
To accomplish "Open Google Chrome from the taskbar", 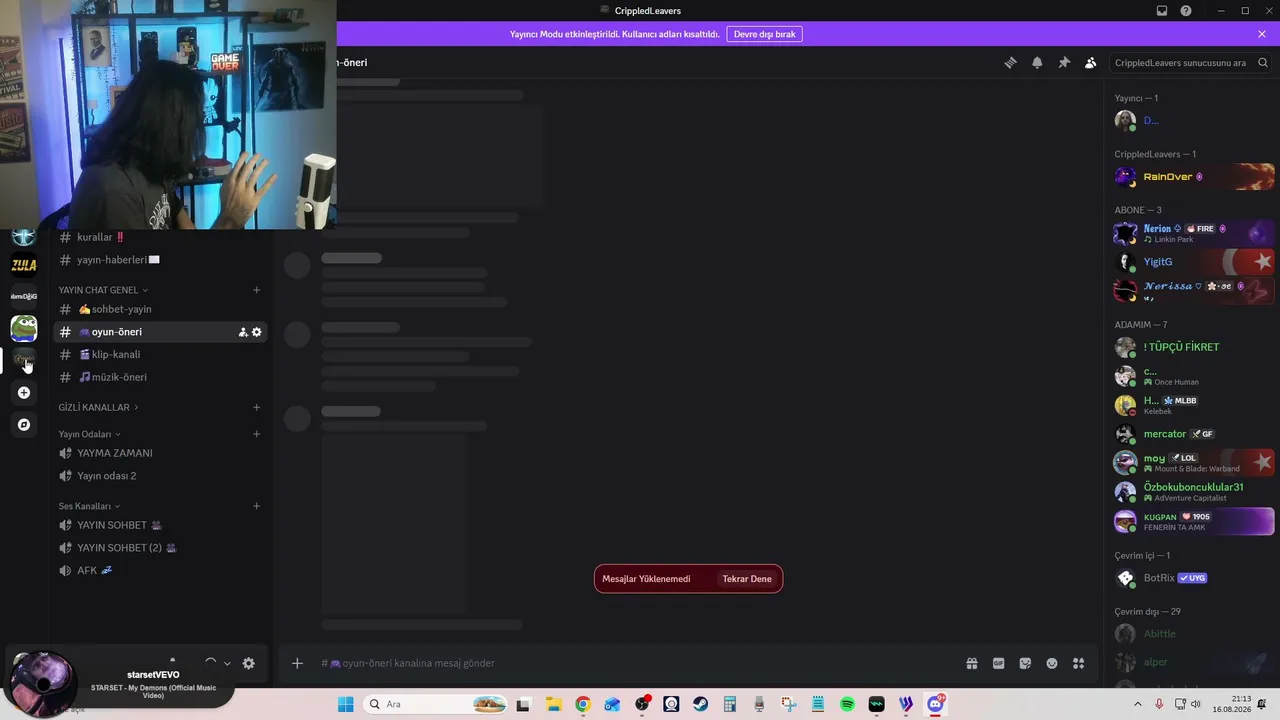I will 583,704.
